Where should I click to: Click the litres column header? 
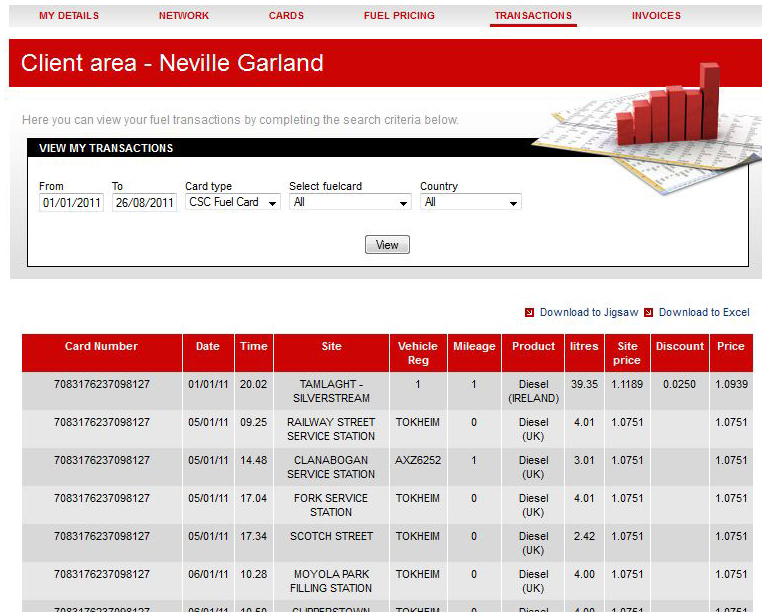click(x=585, y=353)
